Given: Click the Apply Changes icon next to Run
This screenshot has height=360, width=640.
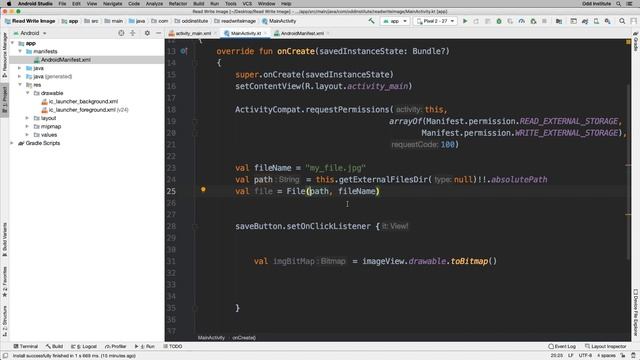Looking at the screenshot, I should pos(476,21).
